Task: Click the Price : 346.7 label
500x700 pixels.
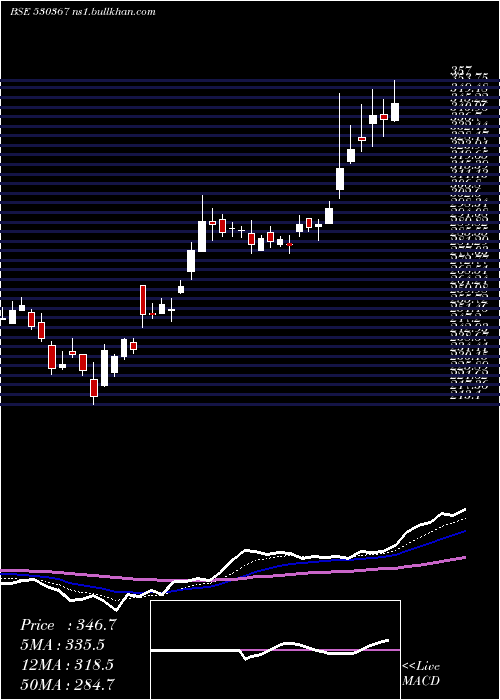Action: (68, 625)
